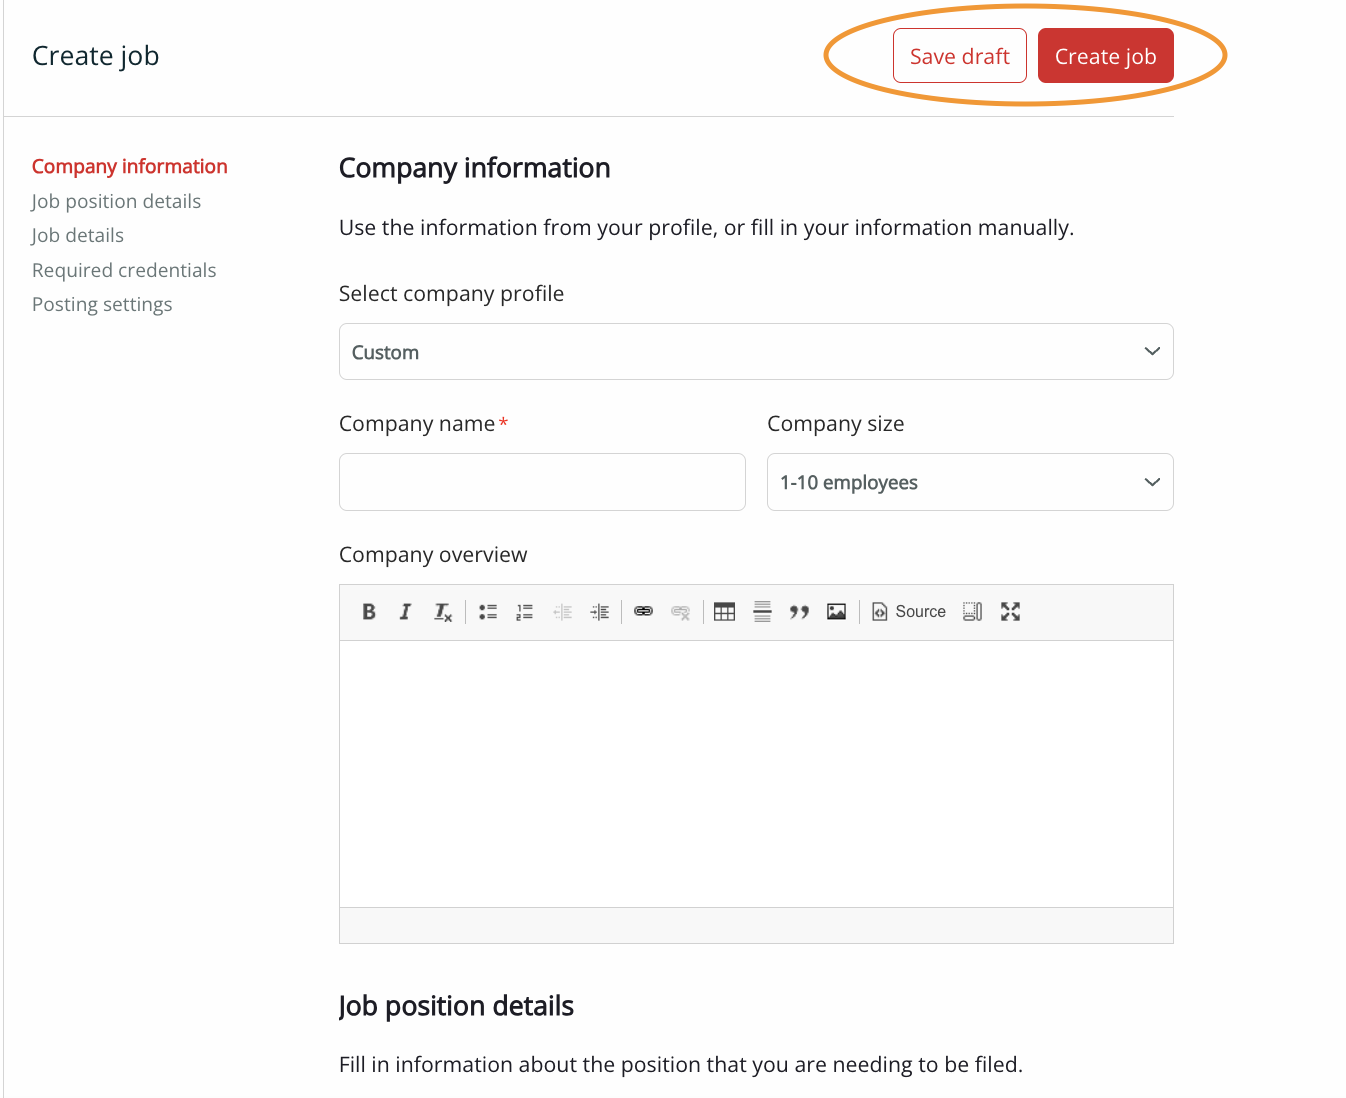Switch the editor to Source view

coord(909,612)
